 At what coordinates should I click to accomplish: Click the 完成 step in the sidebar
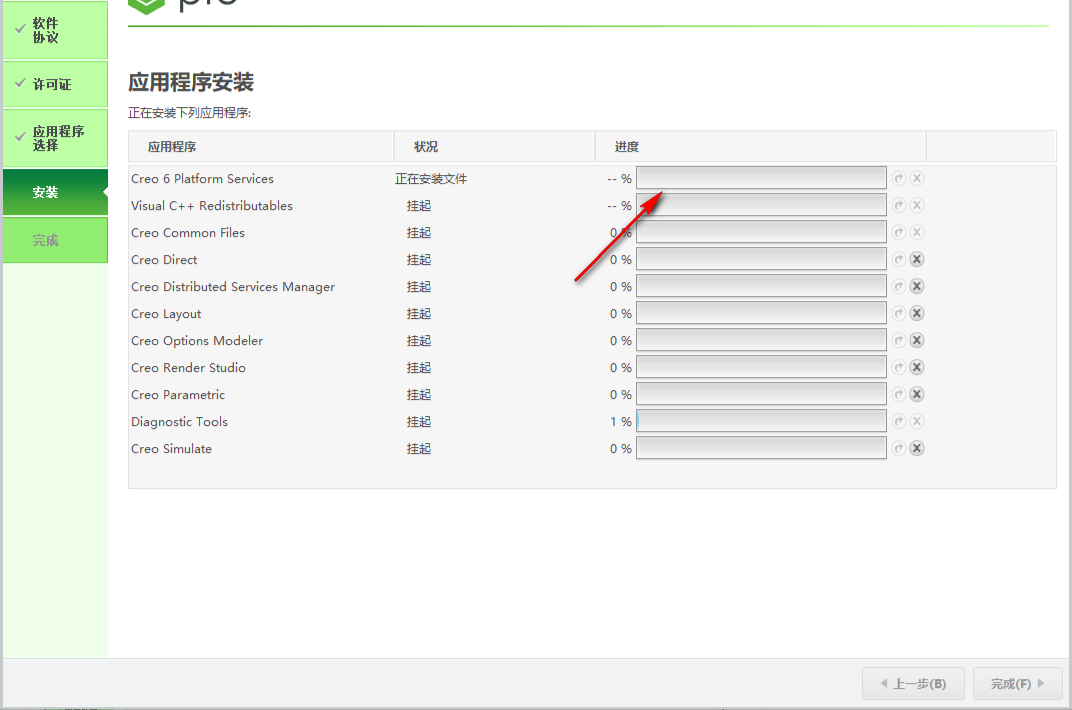tap(55, 240)
